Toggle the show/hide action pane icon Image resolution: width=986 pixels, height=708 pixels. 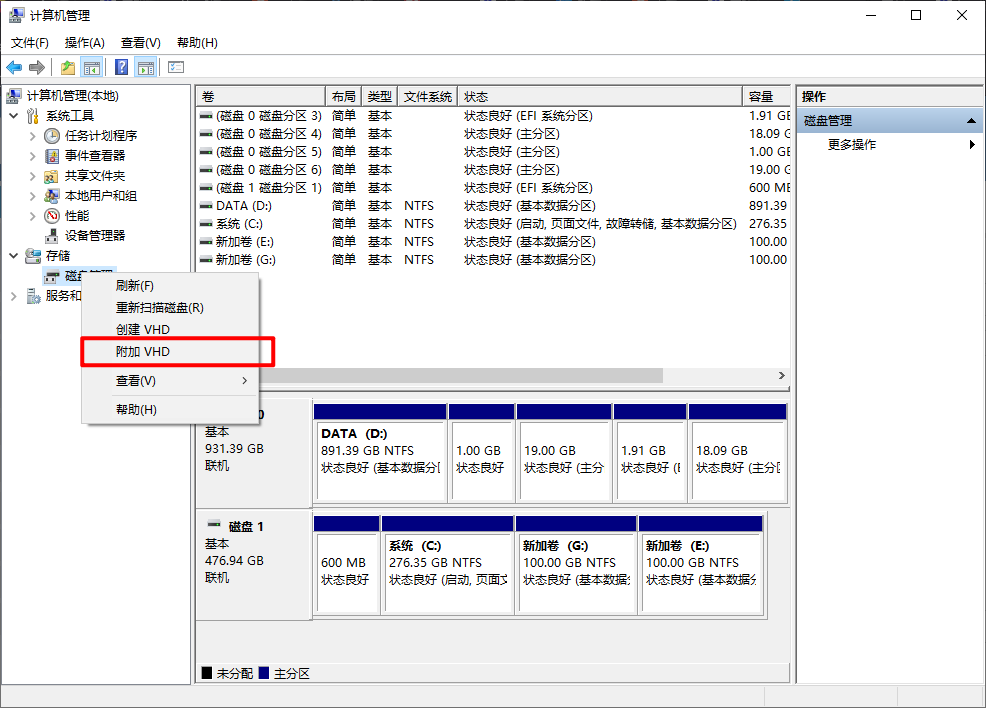click(x=146, y=67)
